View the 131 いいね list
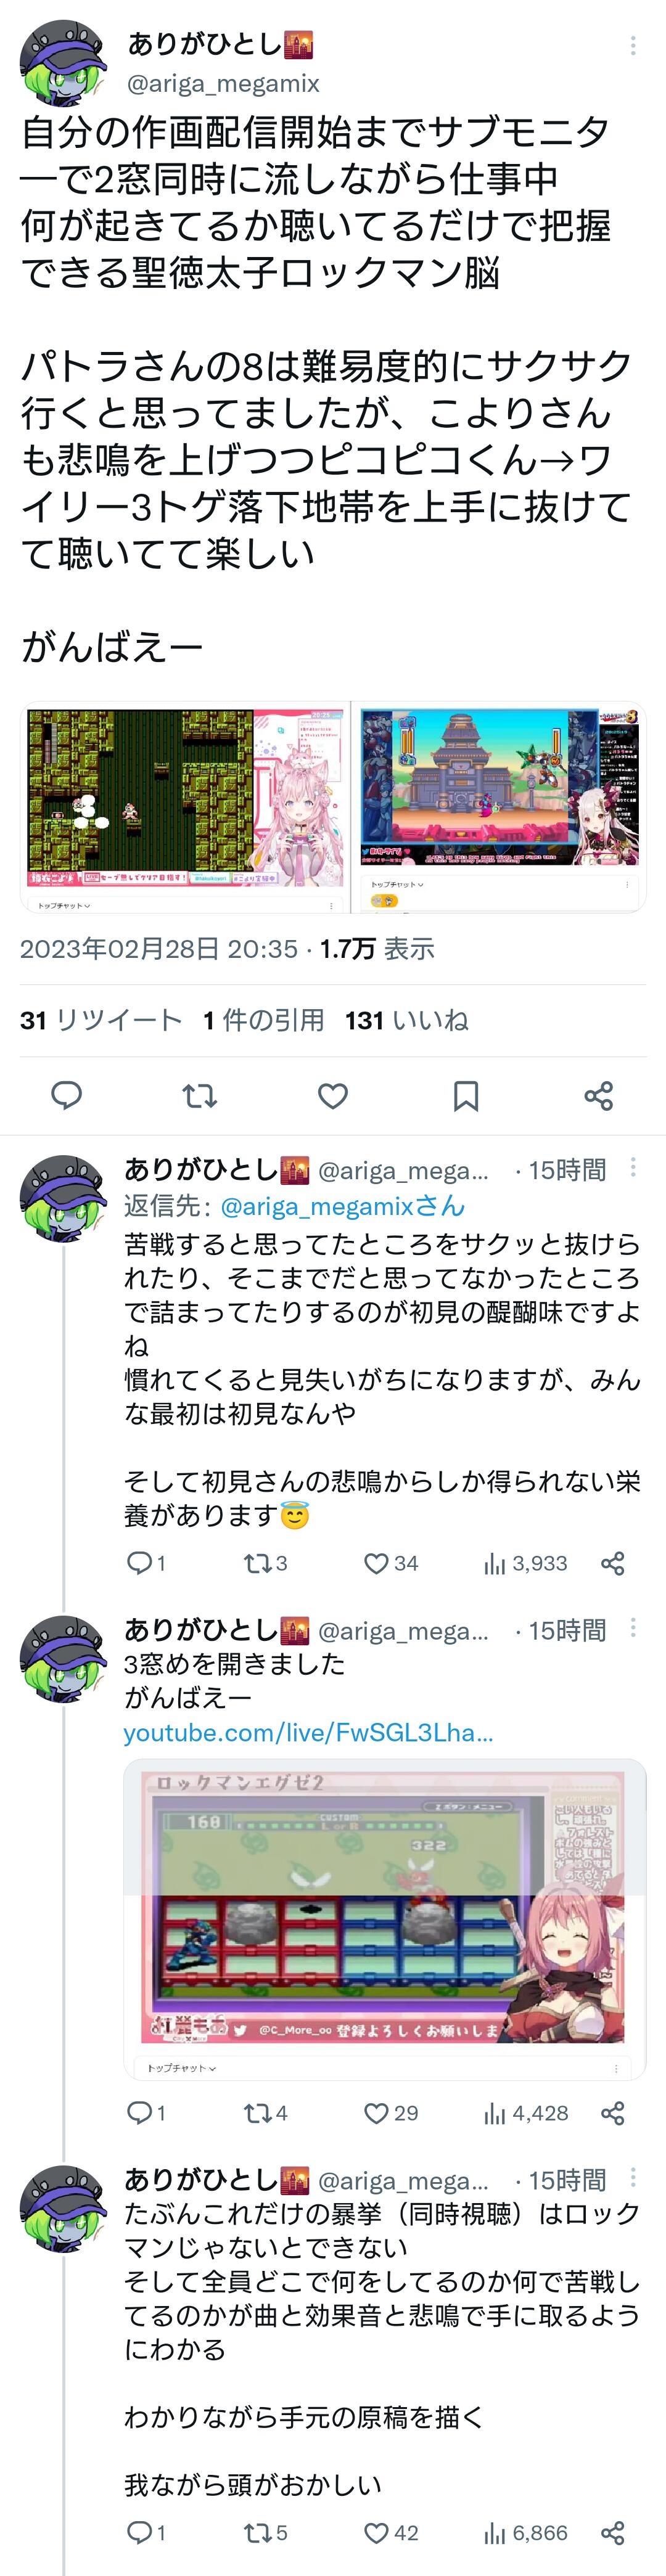 406,1020
